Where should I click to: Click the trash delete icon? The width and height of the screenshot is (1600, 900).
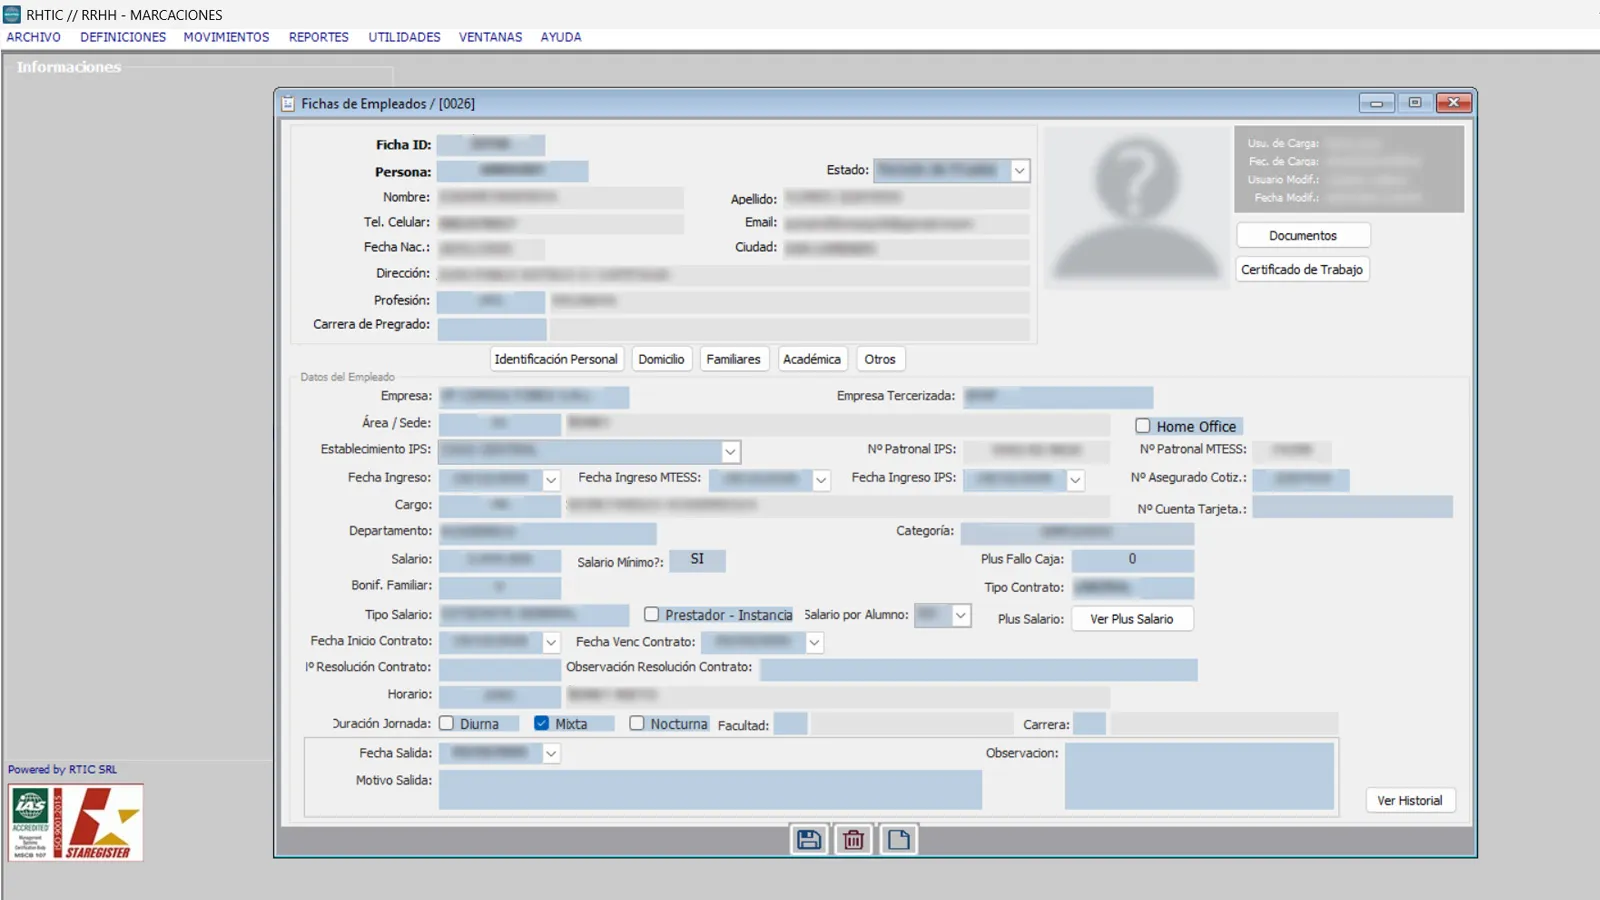pyautogui.click(x=853, y=840)
